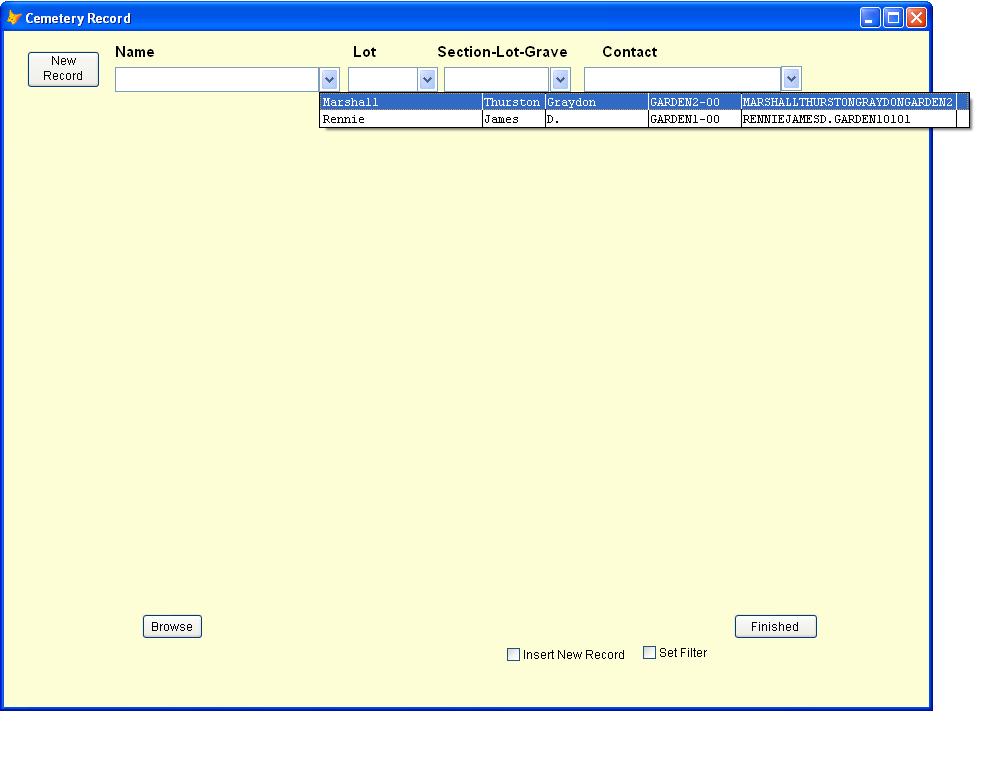Focus the Section-Lot-Grave input field
992x761 pixels.
(497, 80)
